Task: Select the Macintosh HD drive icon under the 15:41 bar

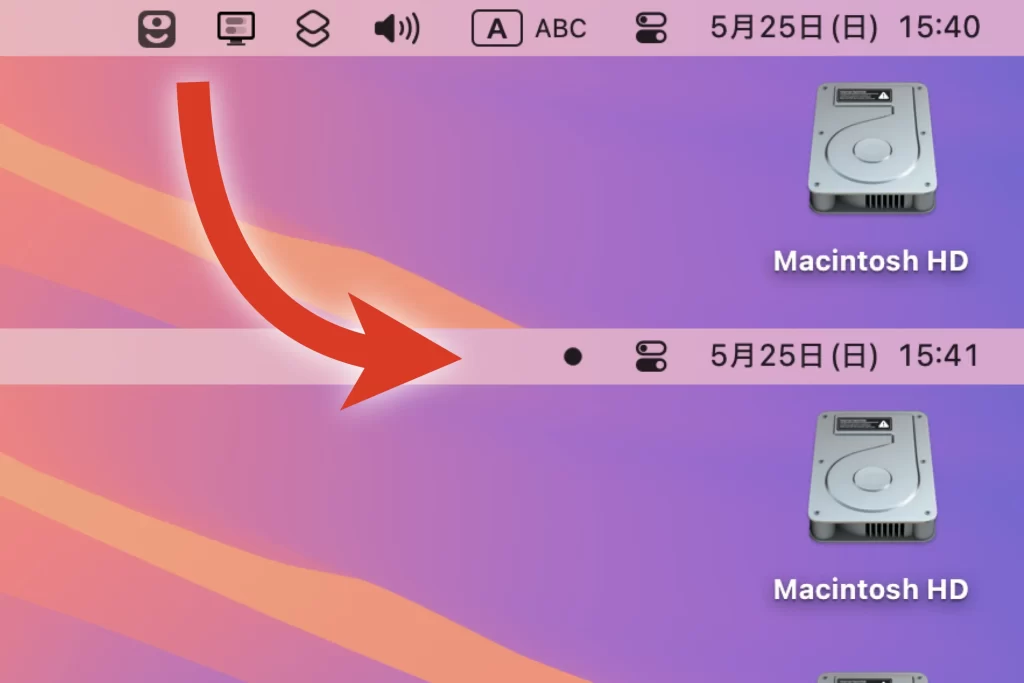Action: point(872,477)
